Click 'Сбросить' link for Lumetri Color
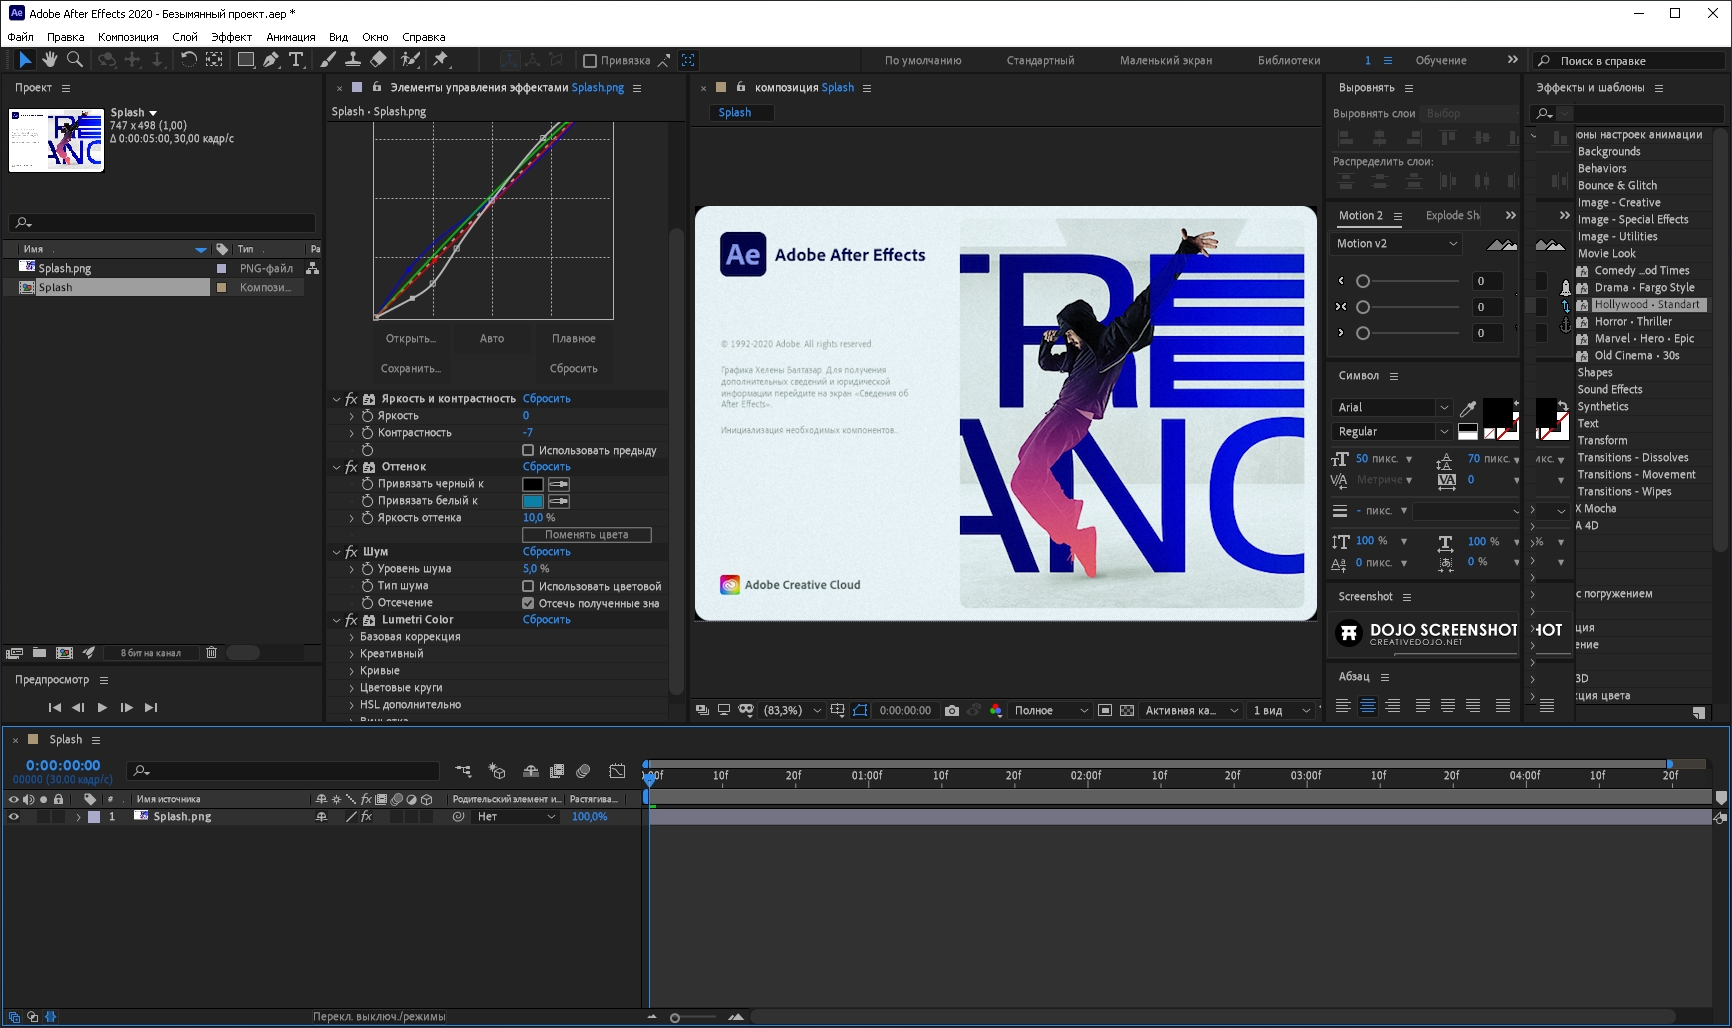The image size is (1732, 1028). point(546,620)
